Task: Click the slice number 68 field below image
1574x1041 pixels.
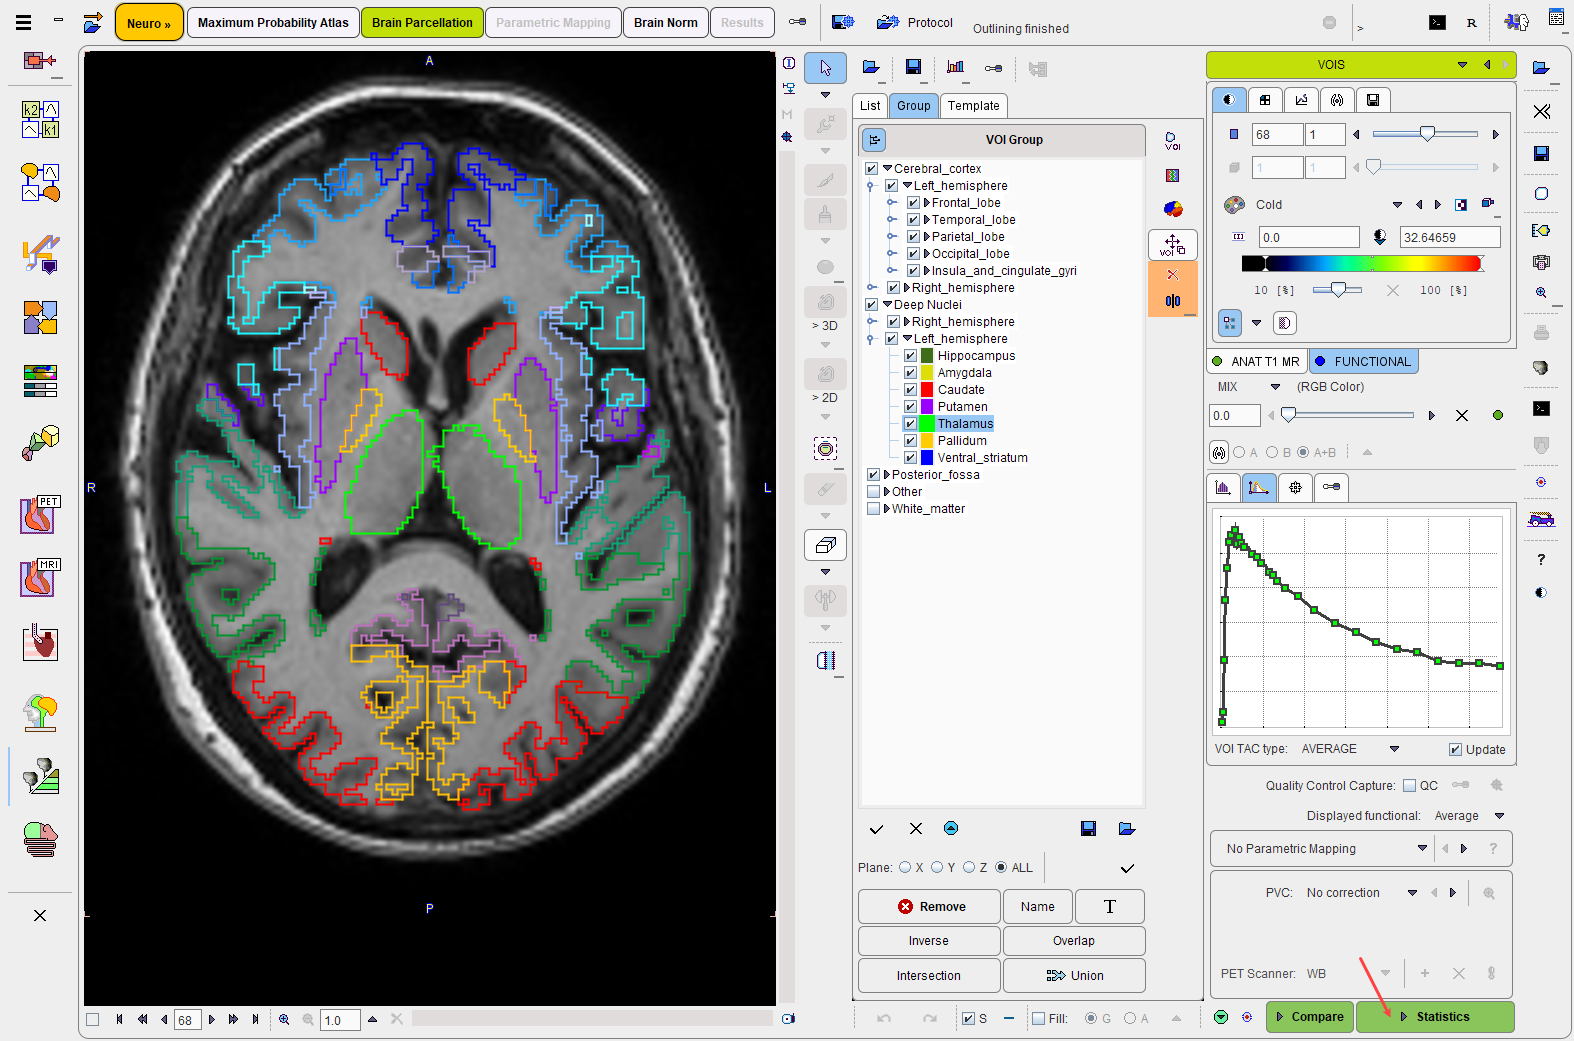Action: [x=188, y=1020]
